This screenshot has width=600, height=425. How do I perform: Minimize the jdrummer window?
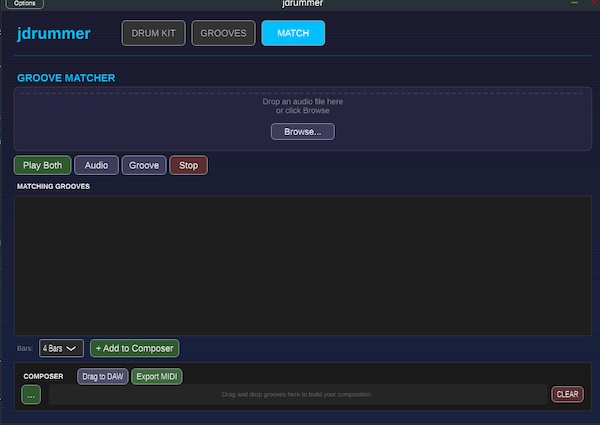(574, 3)
